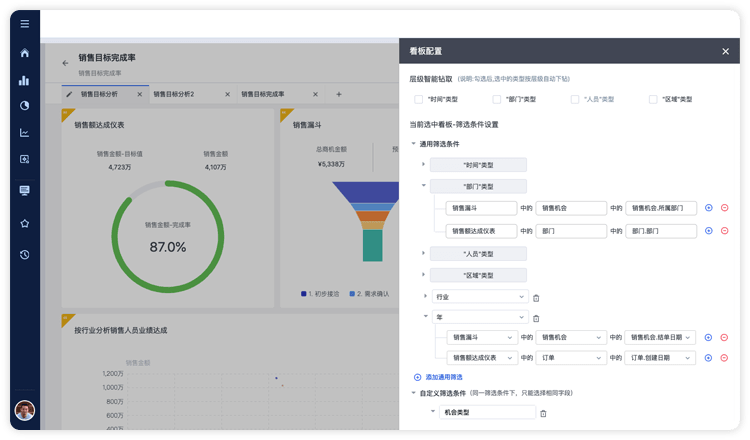This screenshot has width=750, height=440.
Task: Open pie chart section in sidebar
Action: coord(24,105)
